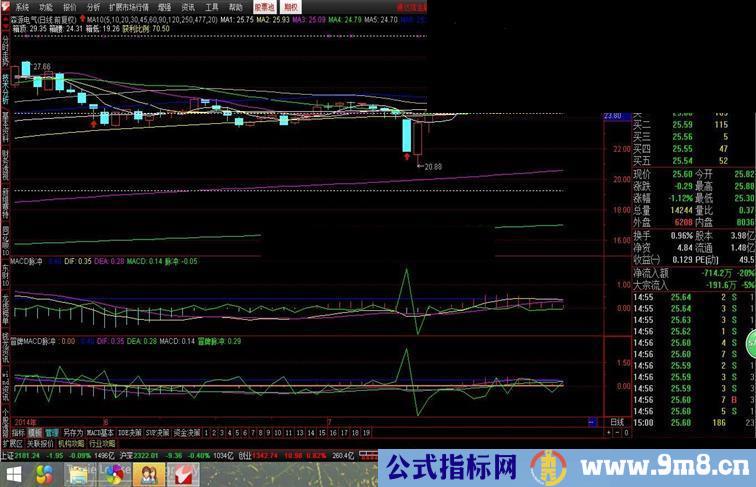756x487 pixels.
Task: Open File Explorer from the taskbar
Action: pos(79,474)
